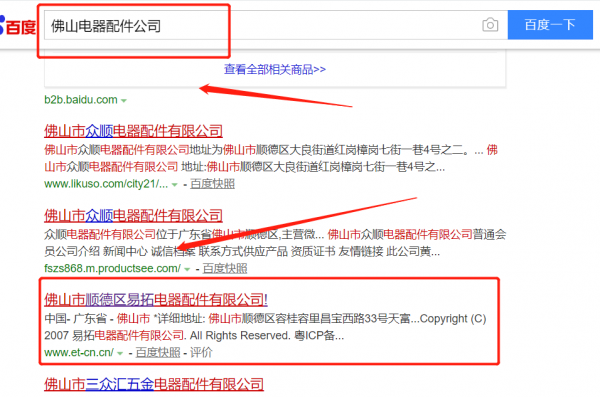This screenshot has width=600, height=397.
Task: Click the b2b.baidu.com green URL
Action: (x=81, y=100)
